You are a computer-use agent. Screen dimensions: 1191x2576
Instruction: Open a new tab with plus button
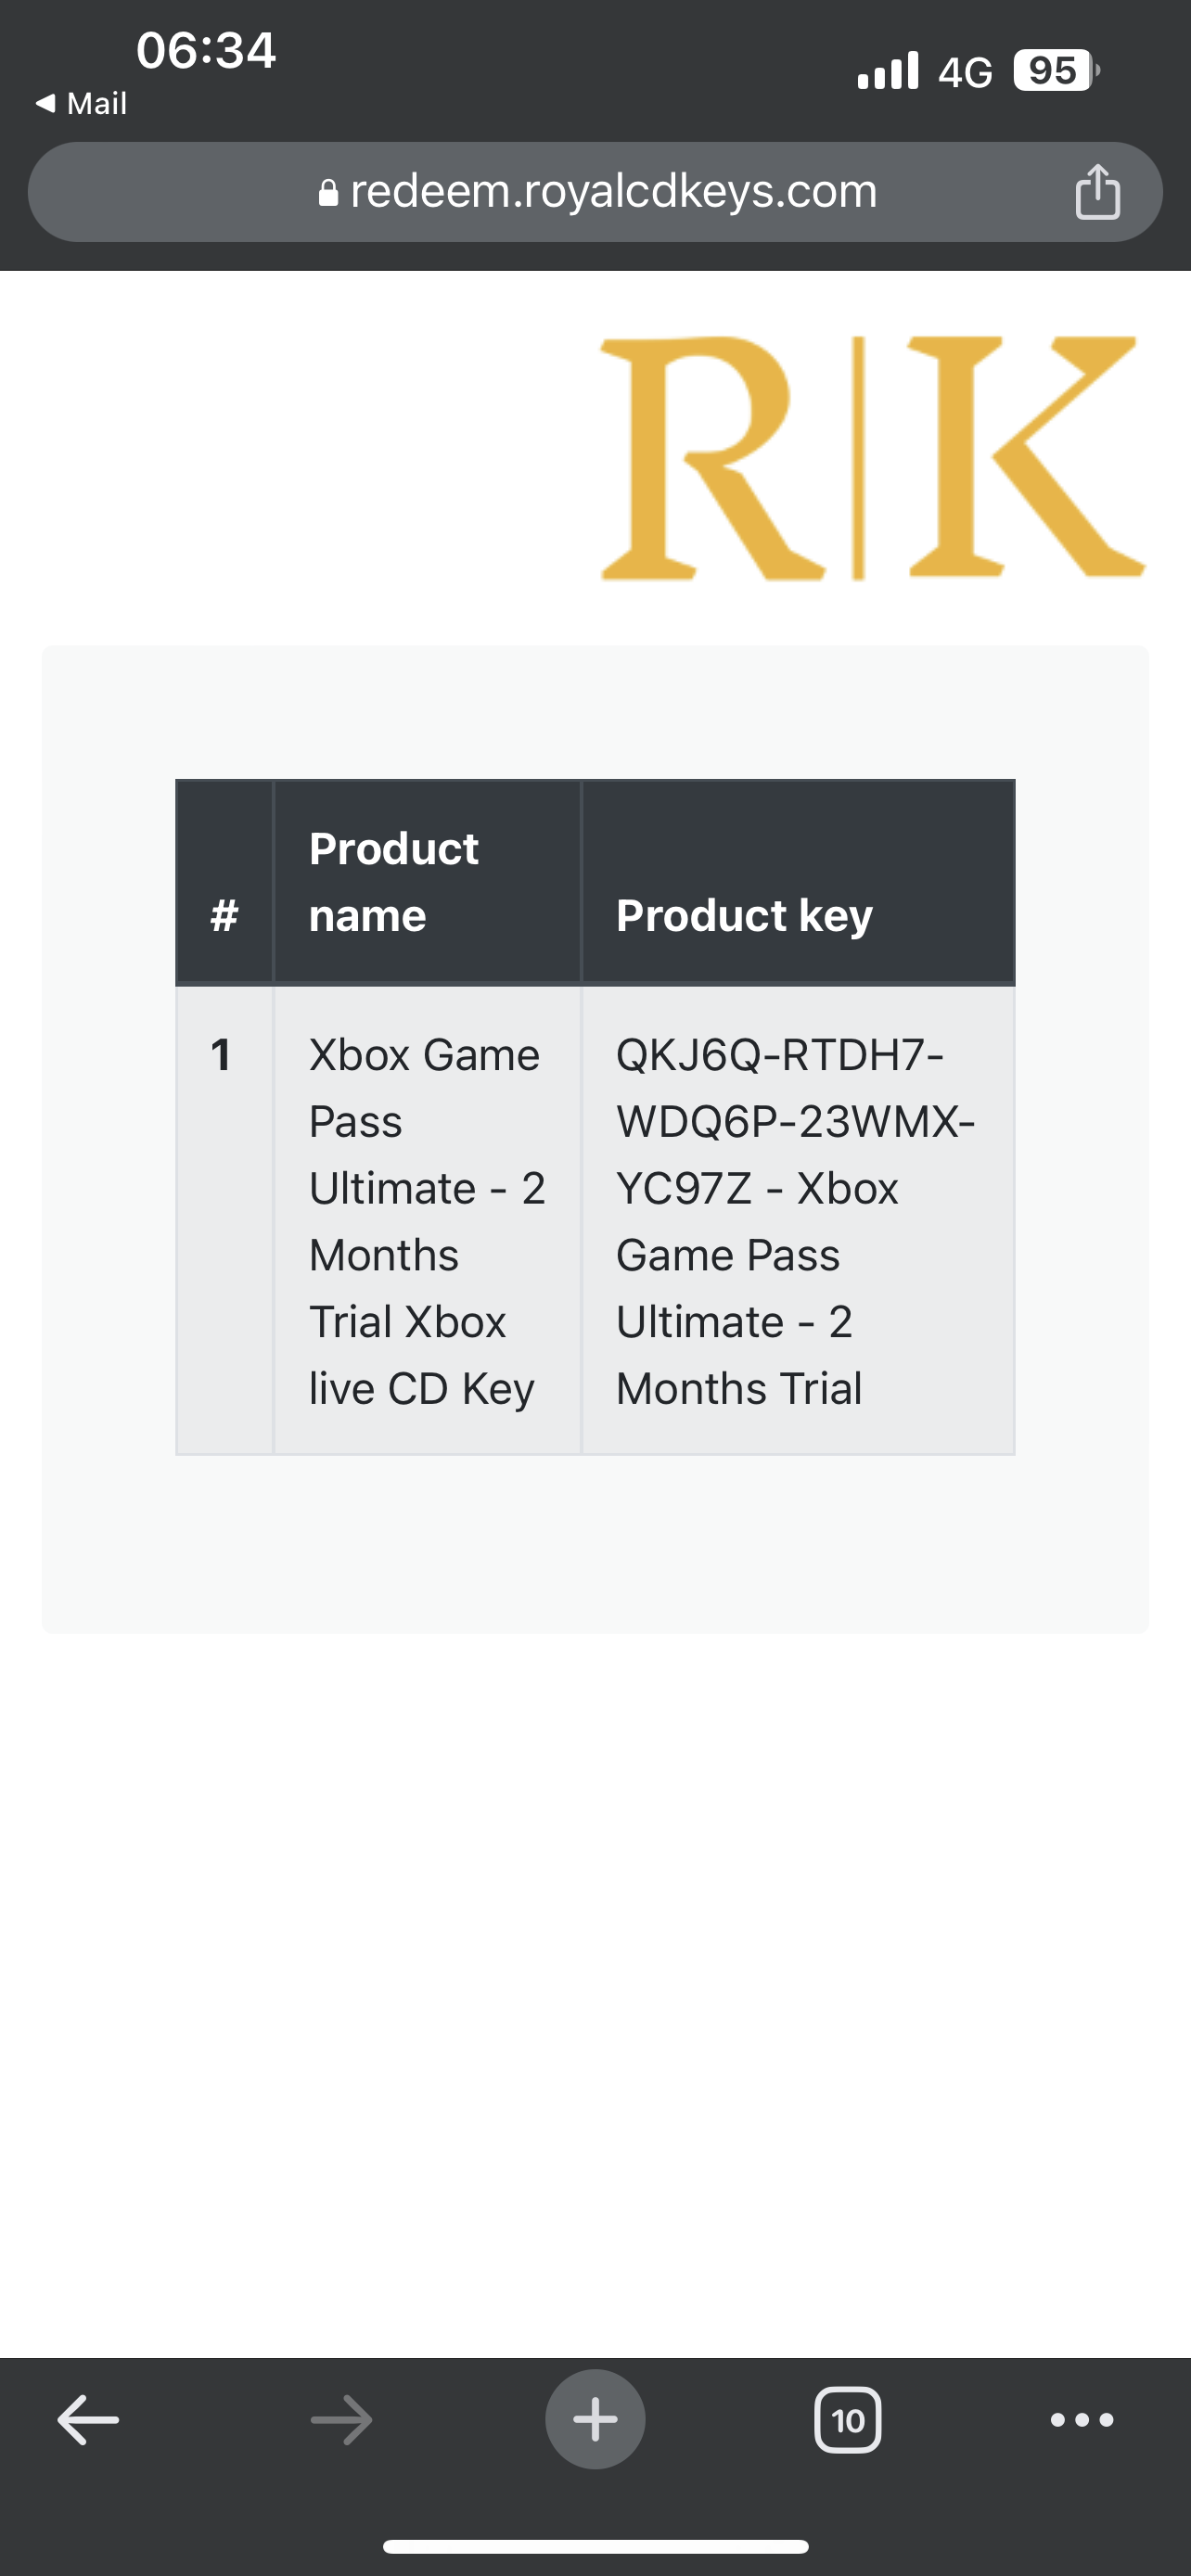595,2419
